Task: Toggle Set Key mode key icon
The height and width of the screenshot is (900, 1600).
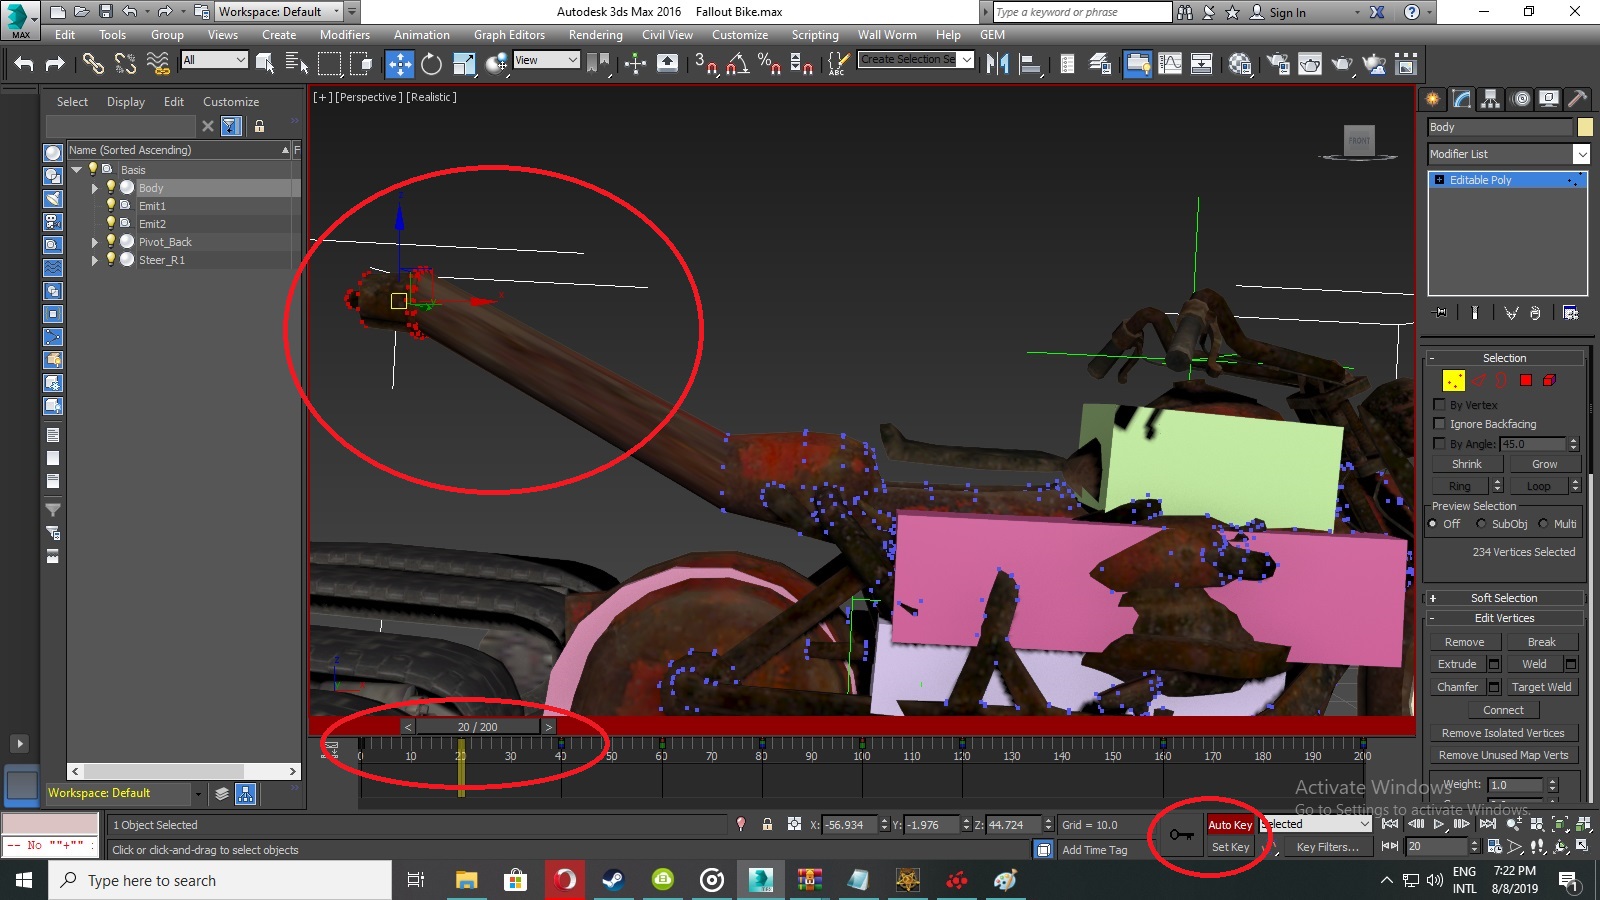Action: coord(1181,835)
